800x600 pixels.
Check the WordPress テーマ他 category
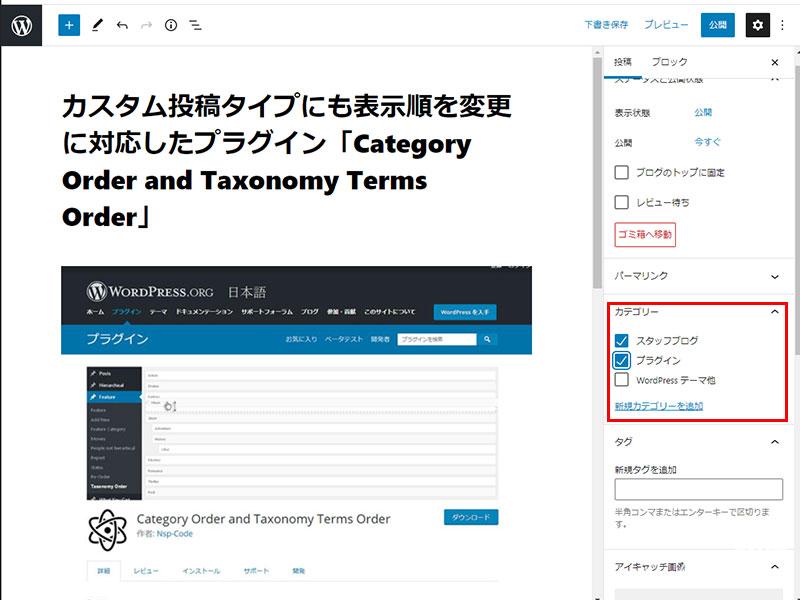coord(622,380)
